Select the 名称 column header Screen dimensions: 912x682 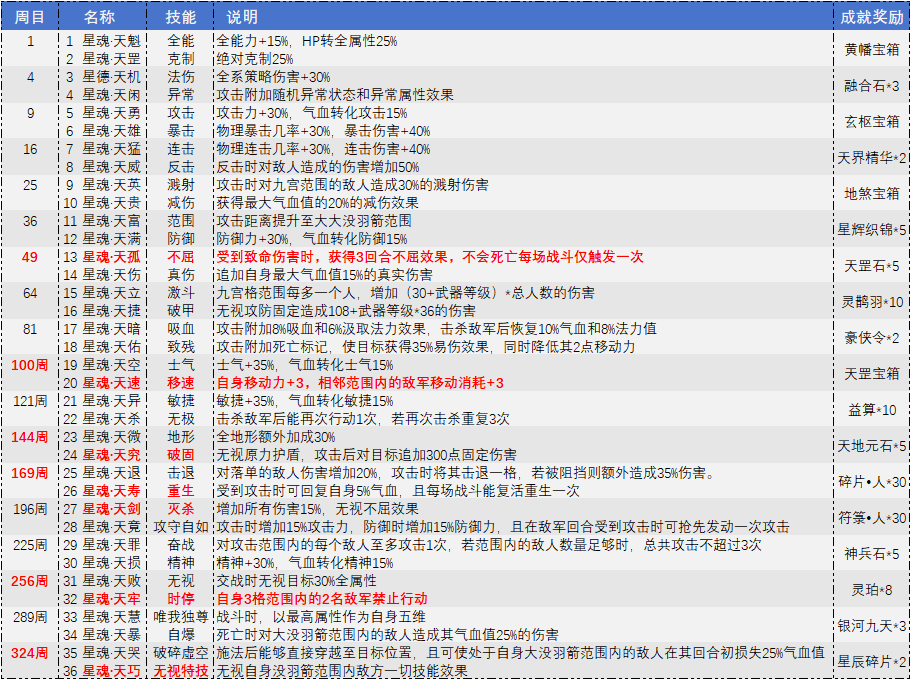coord(99,17)
